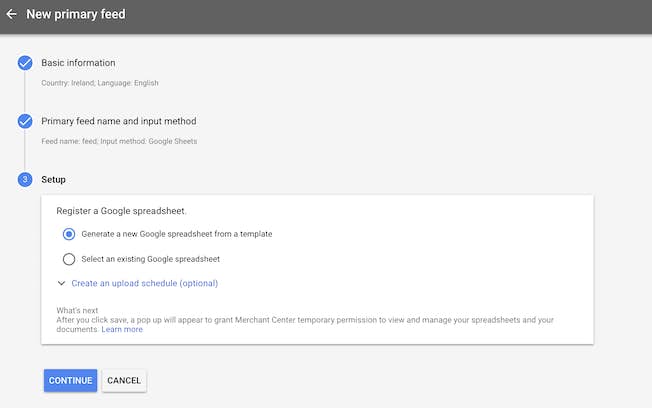Click the Primary feed name step checkmark

coord(25,121)
